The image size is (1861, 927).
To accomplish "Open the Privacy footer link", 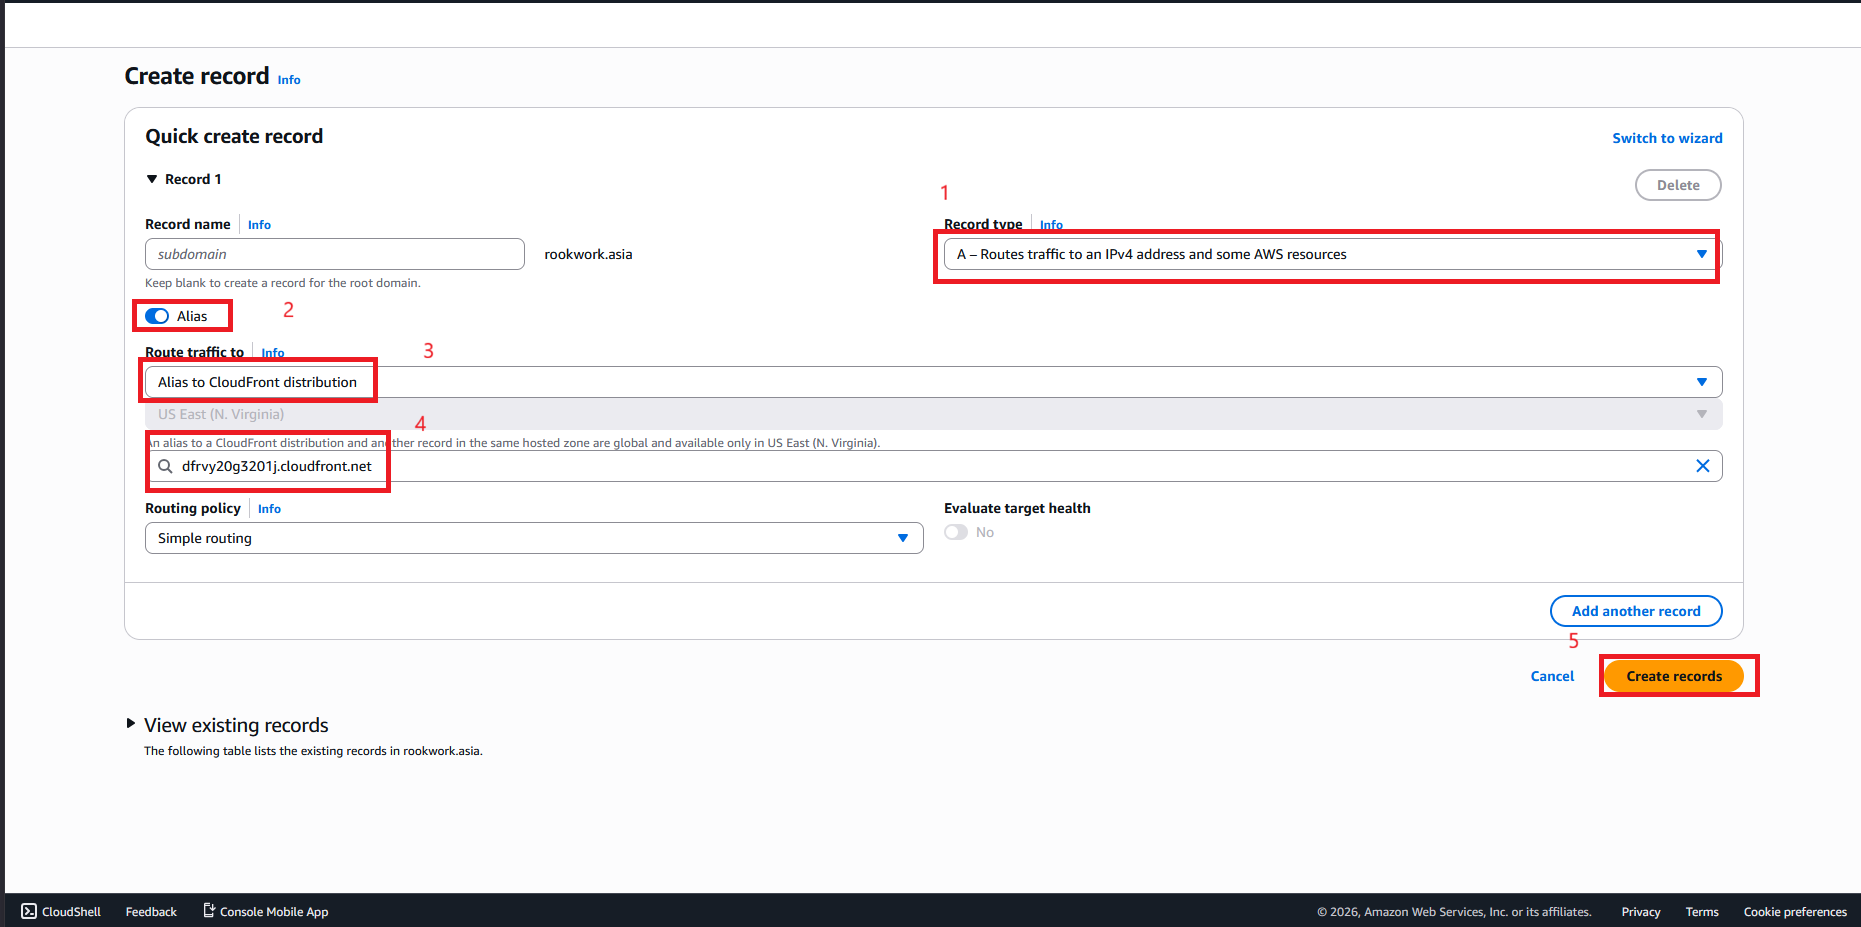I will (x=1641, y=911).
